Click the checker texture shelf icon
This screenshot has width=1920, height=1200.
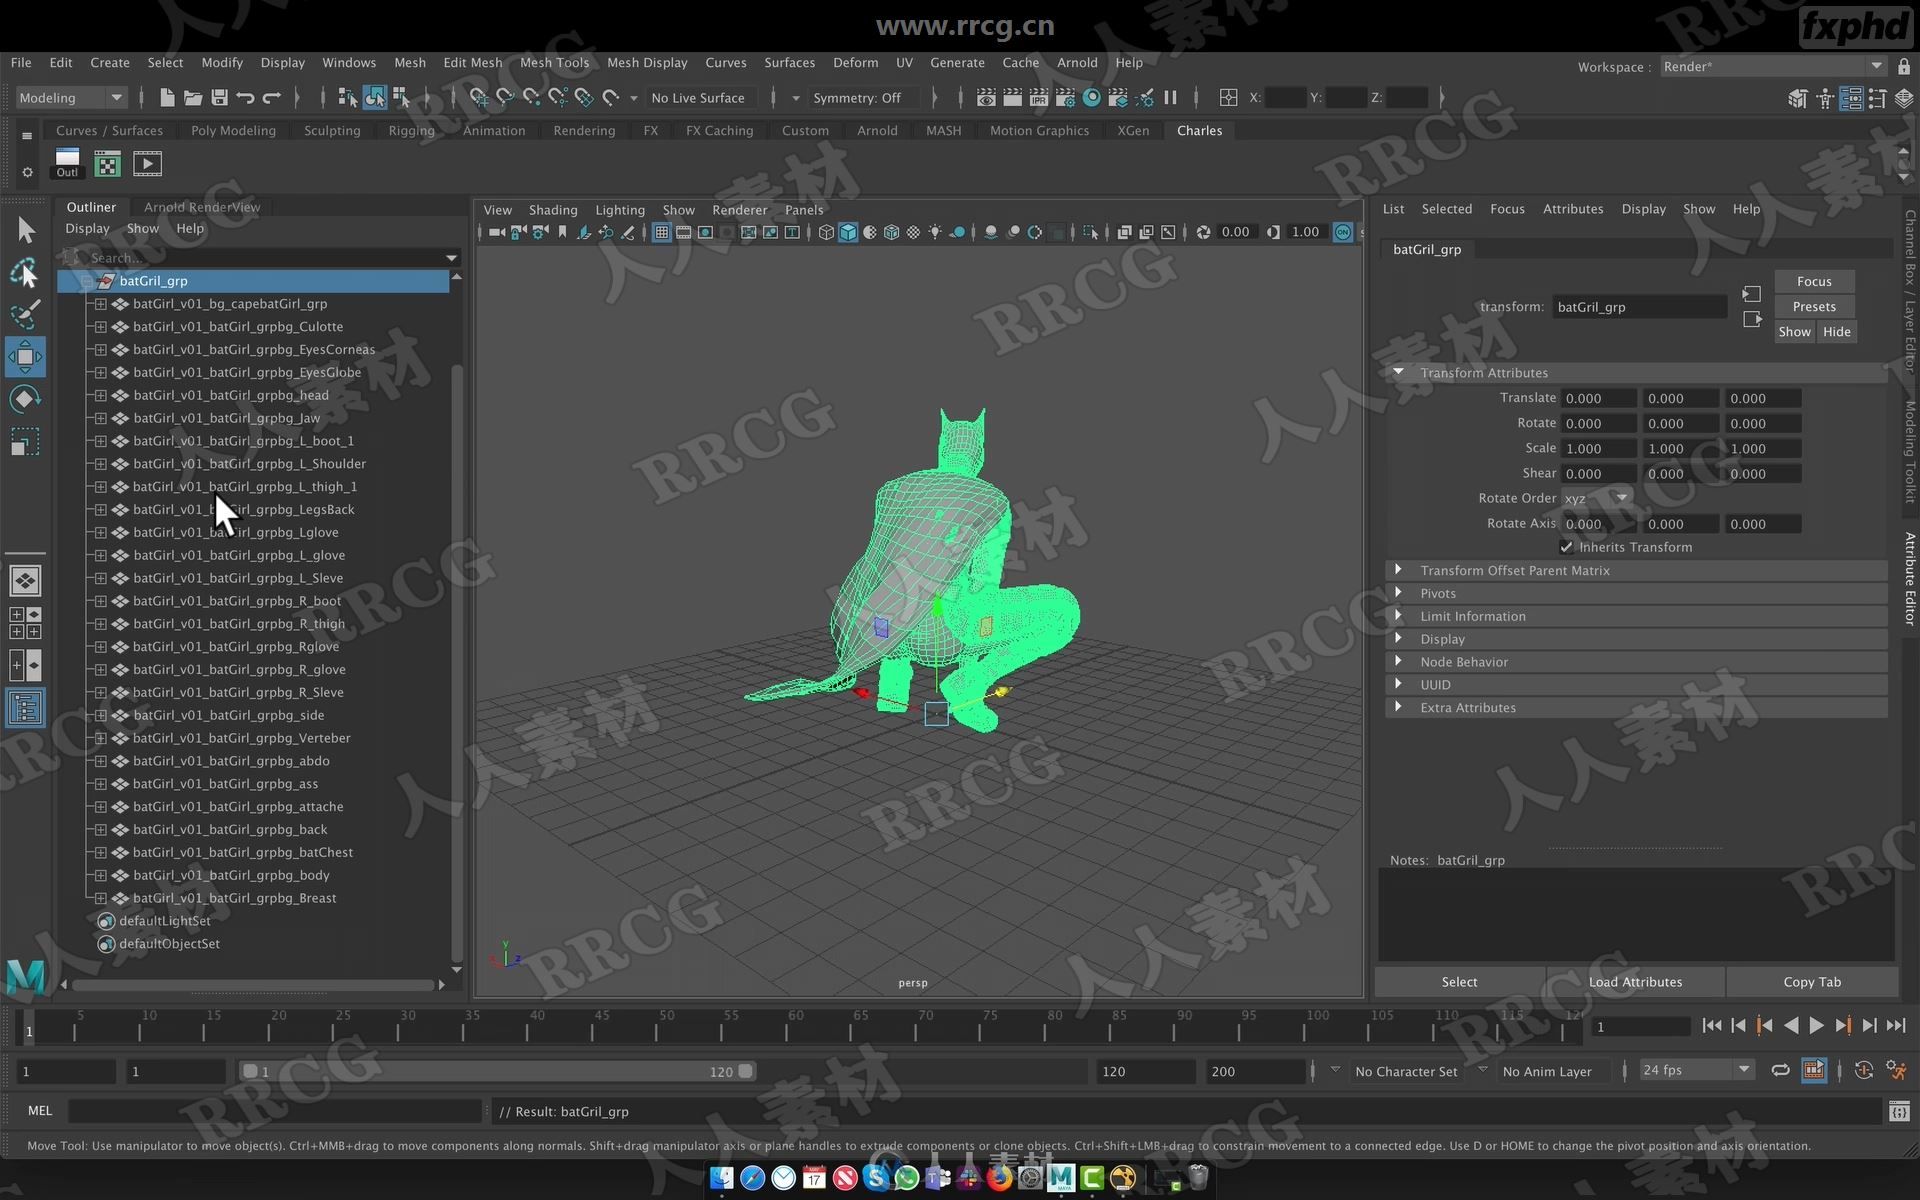[107, 163]
